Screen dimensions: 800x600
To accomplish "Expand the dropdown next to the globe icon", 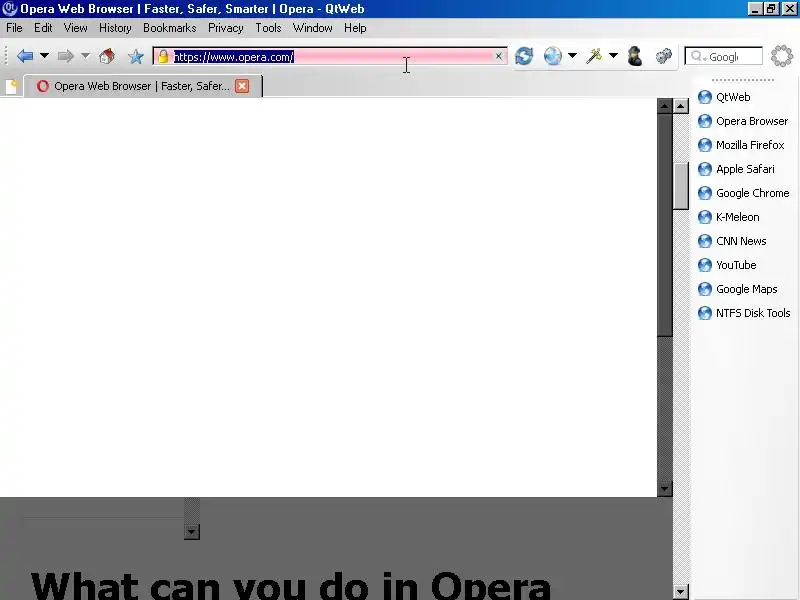I will (x=572, y=56).
